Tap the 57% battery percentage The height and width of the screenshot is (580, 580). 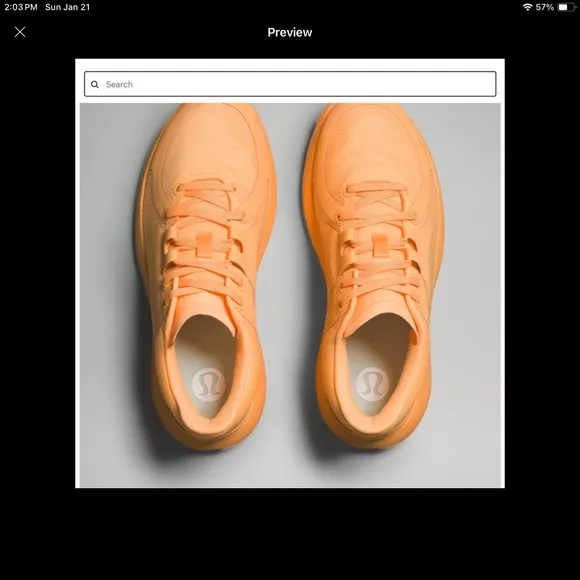544,7
